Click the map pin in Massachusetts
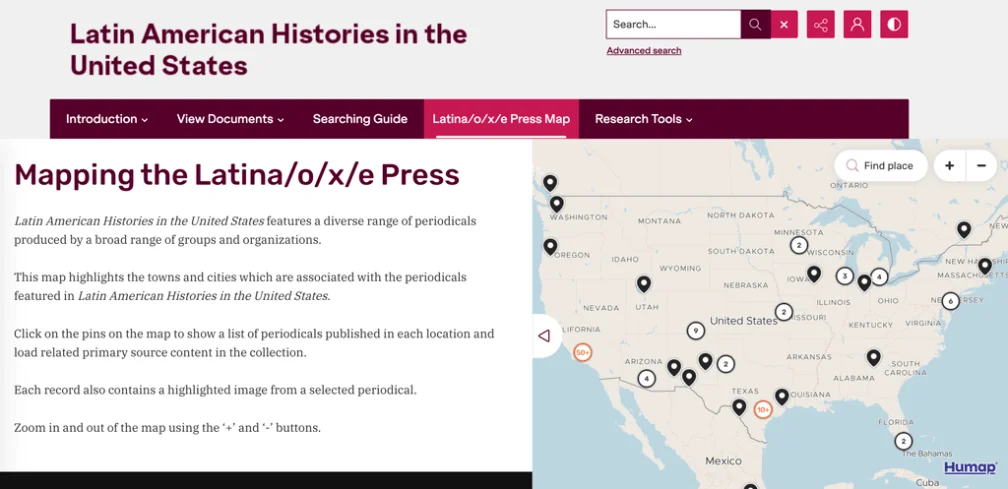Viewport: 1008px width, 489px height. pos(985,266)
